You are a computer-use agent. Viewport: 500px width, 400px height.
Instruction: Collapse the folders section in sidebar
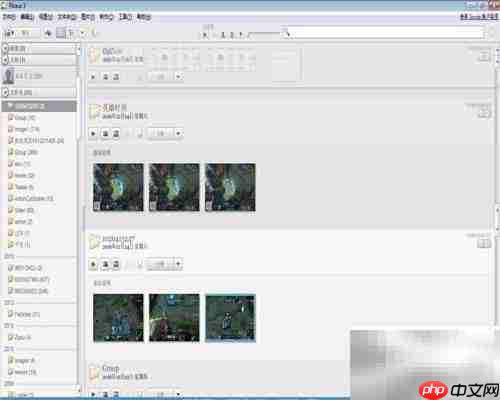[x=5, y=92]
